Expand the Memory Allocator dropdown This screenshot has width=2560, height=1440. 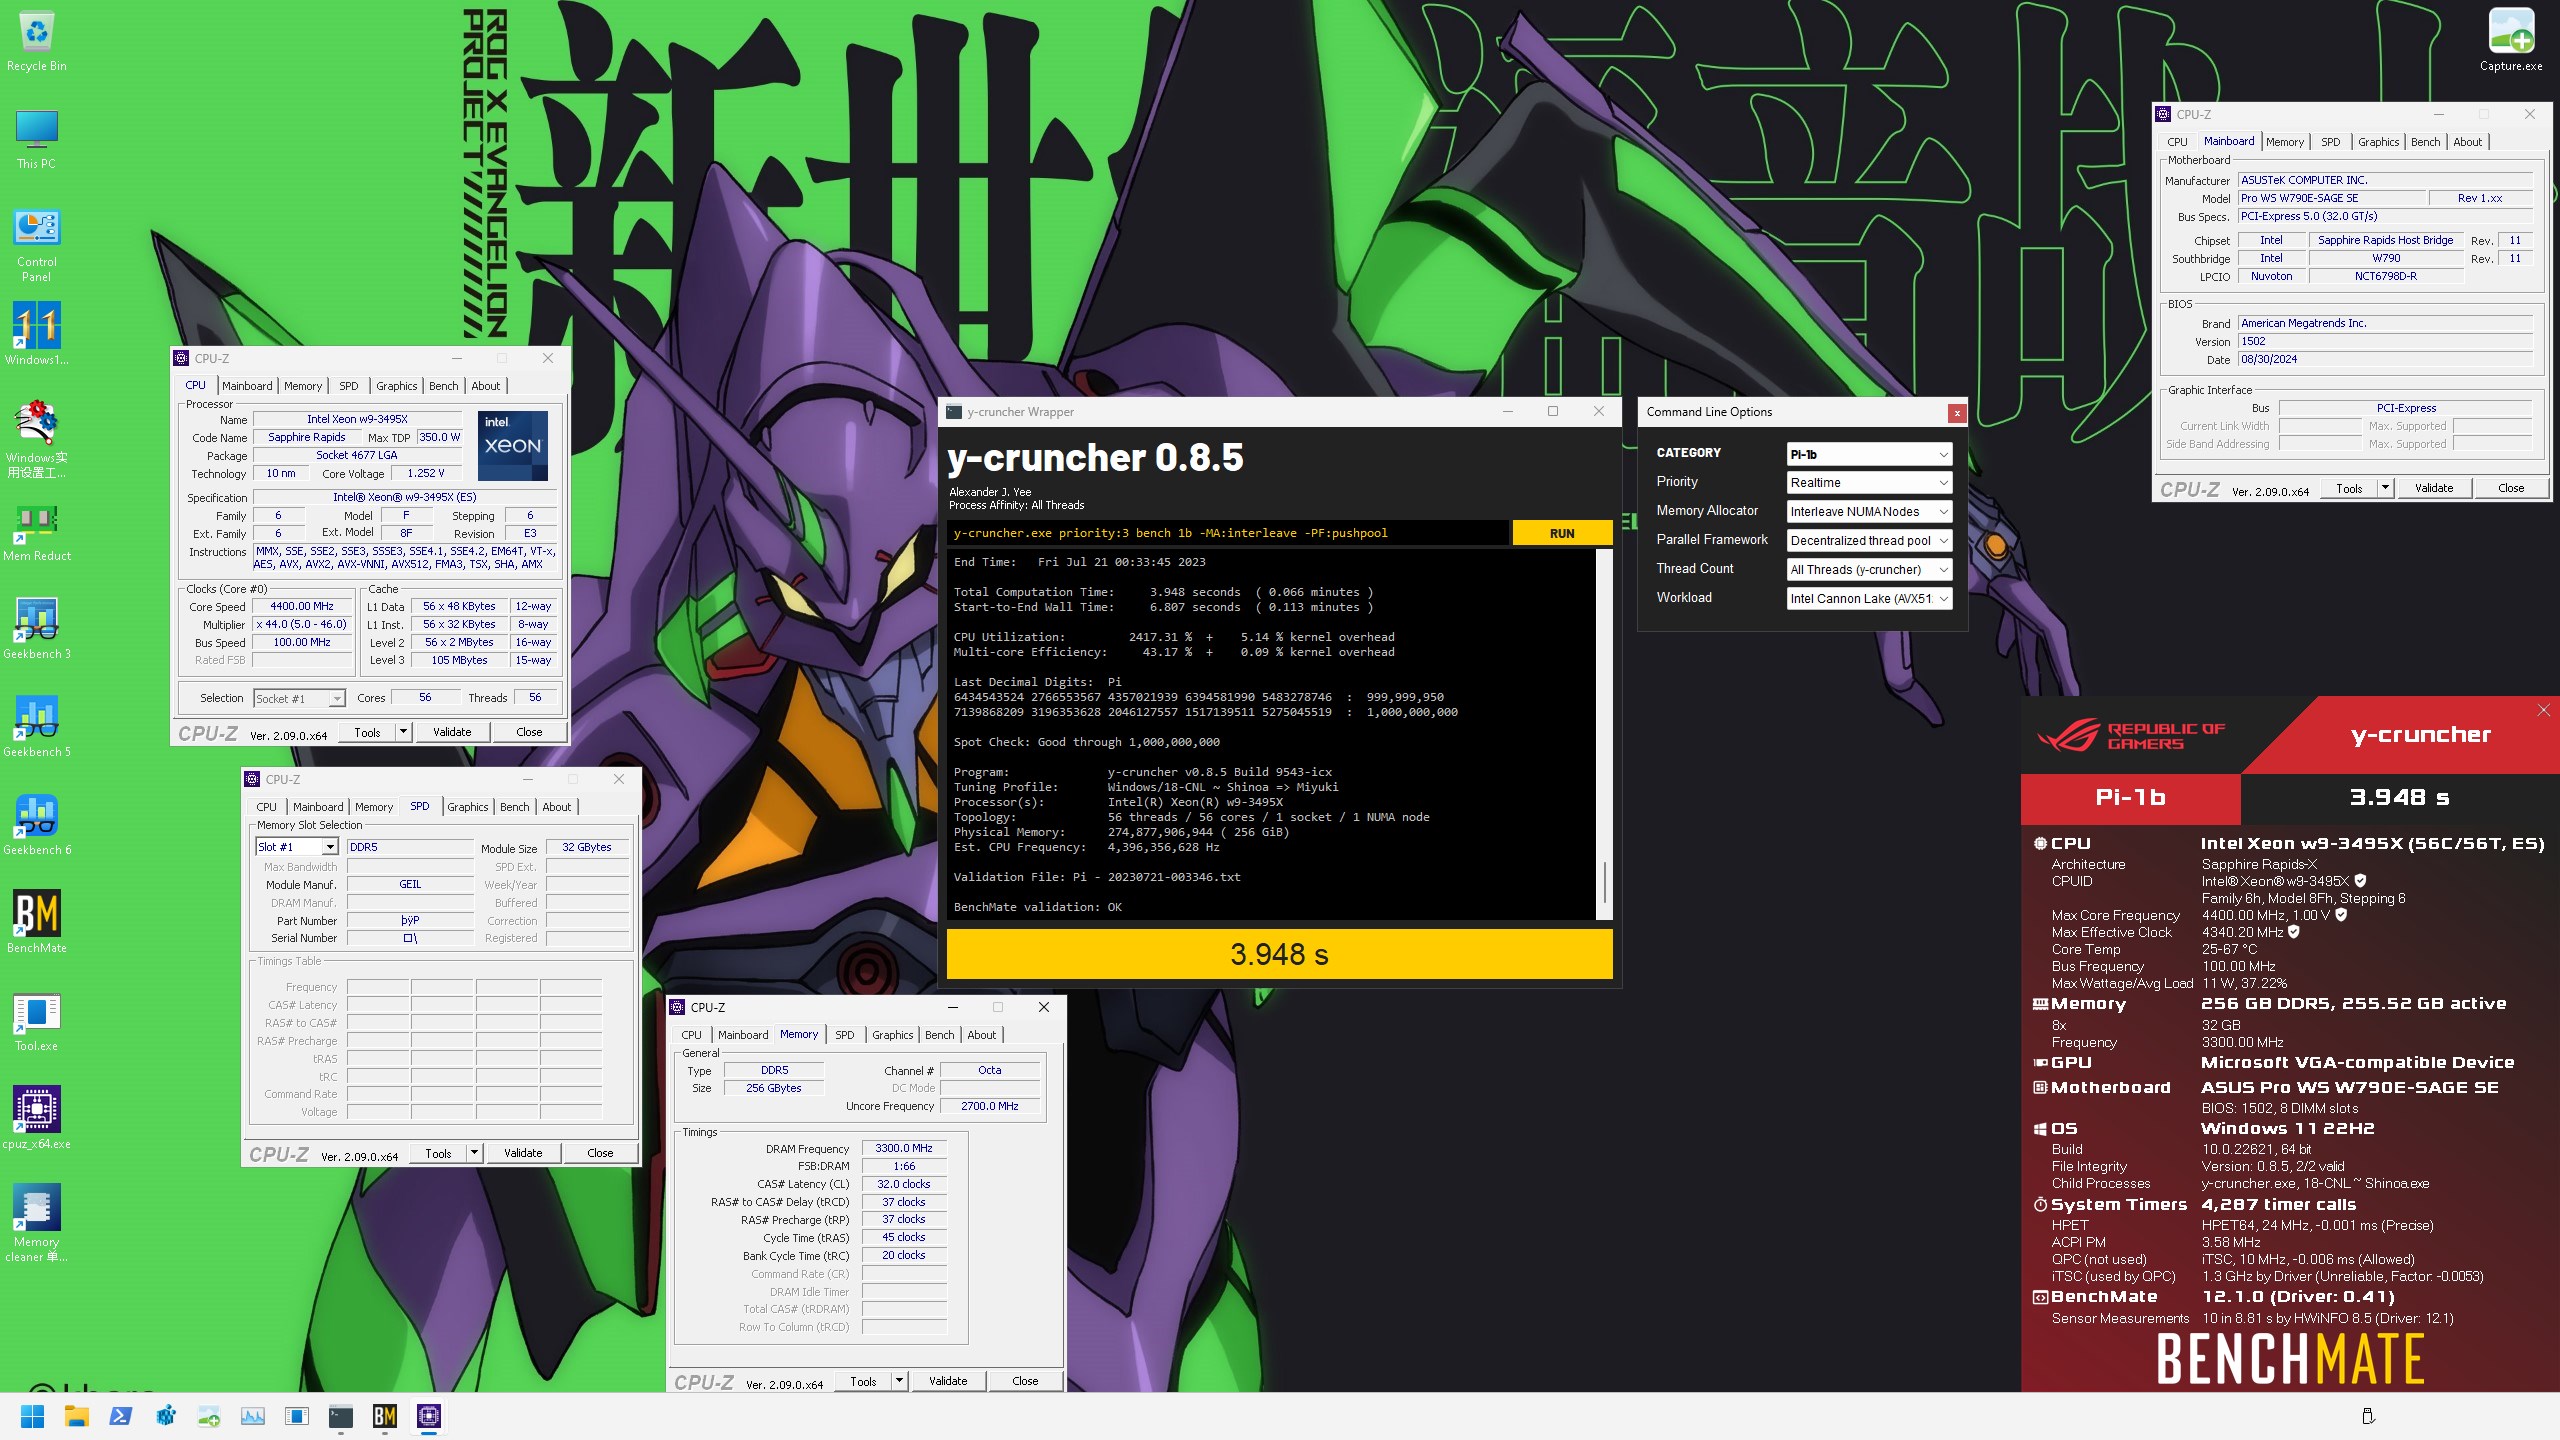pyautogui.click(x=1869, y=512)
